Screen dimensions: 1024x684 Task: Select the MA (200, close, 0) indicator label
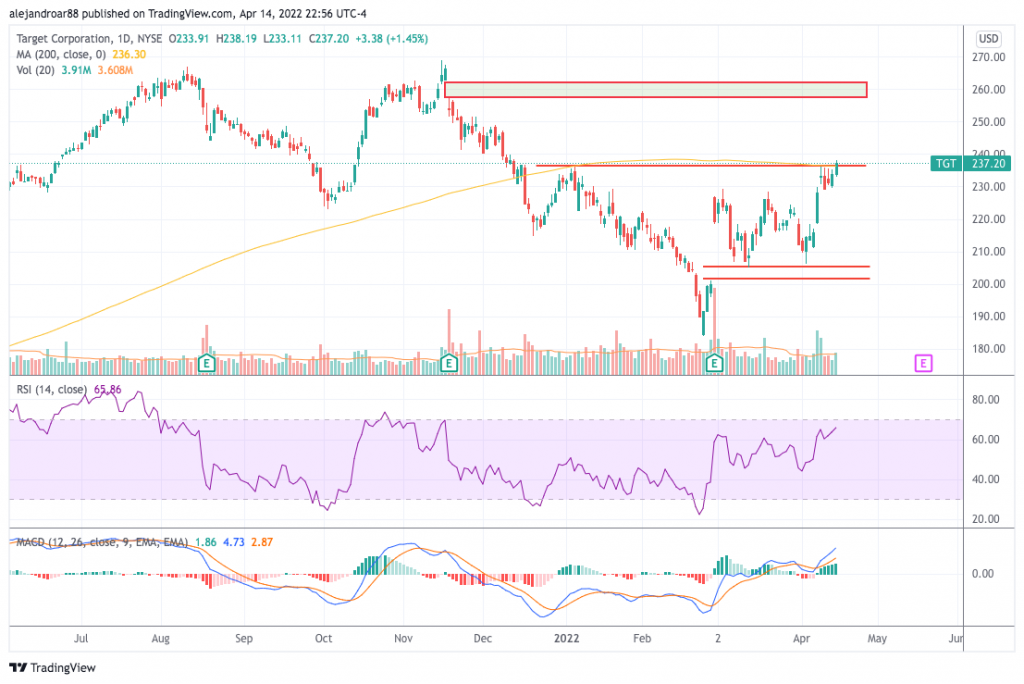coord(62,54)
